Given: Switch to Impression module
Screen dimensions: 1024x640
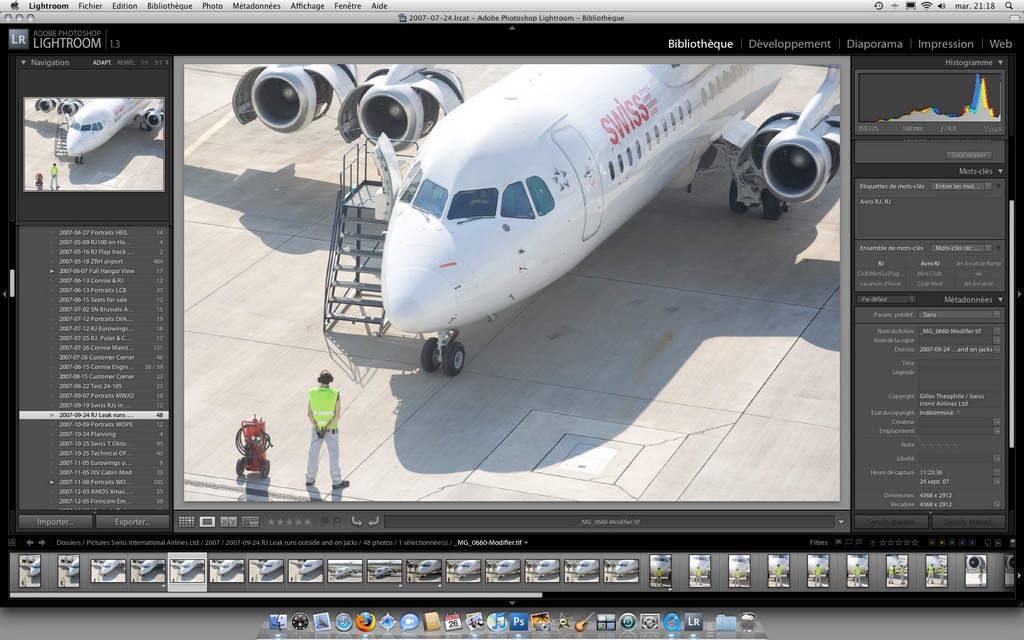Looking at the screenshot, I should [x=946, y=44].
